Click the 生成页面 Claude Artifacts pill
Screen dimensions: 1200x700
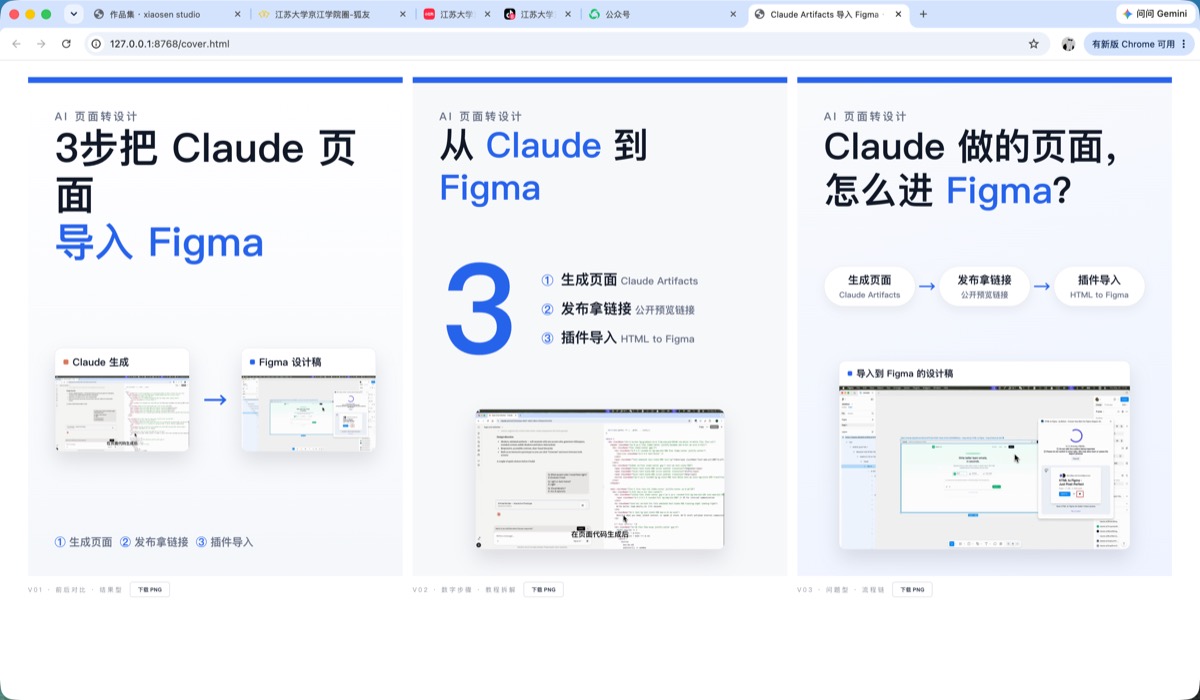(x=869, y=286)
